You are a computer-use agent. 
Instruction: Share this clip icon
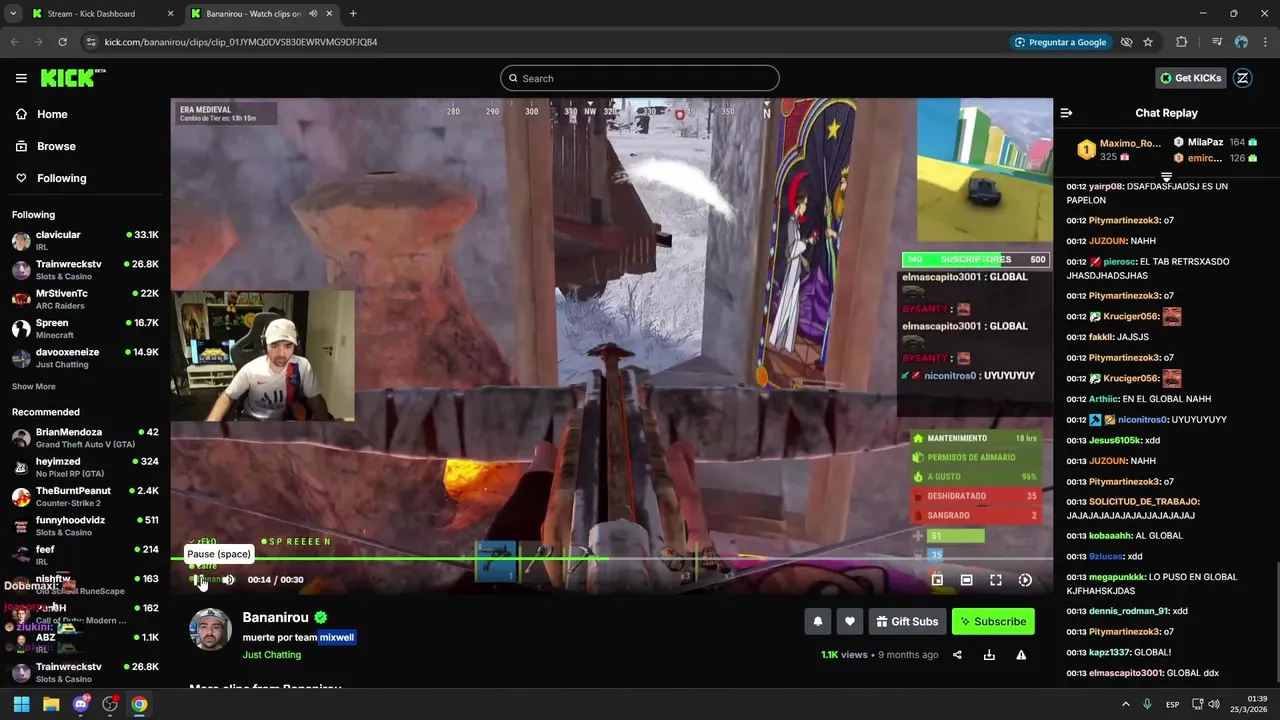point(957,655)
